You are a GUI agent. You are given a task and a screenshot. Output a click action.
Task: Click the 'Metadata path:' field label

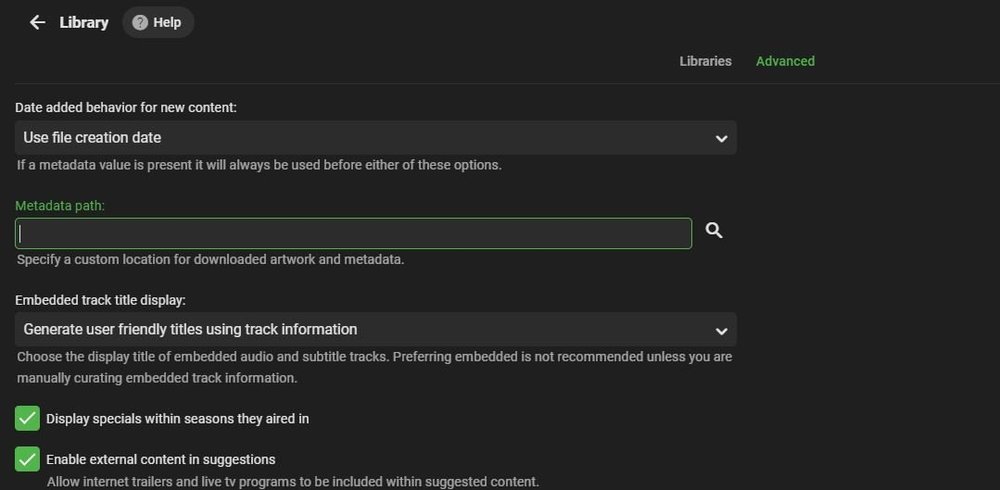pos(60,206)
